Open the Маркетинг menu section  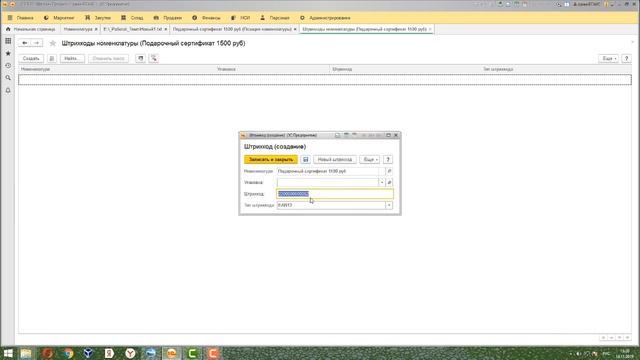pyautogui.click(x=59, y=18)
